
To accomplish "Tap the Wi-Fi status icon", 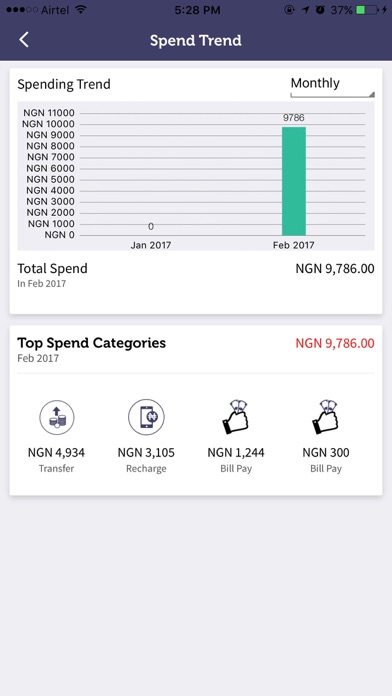I will click(80, 10).
